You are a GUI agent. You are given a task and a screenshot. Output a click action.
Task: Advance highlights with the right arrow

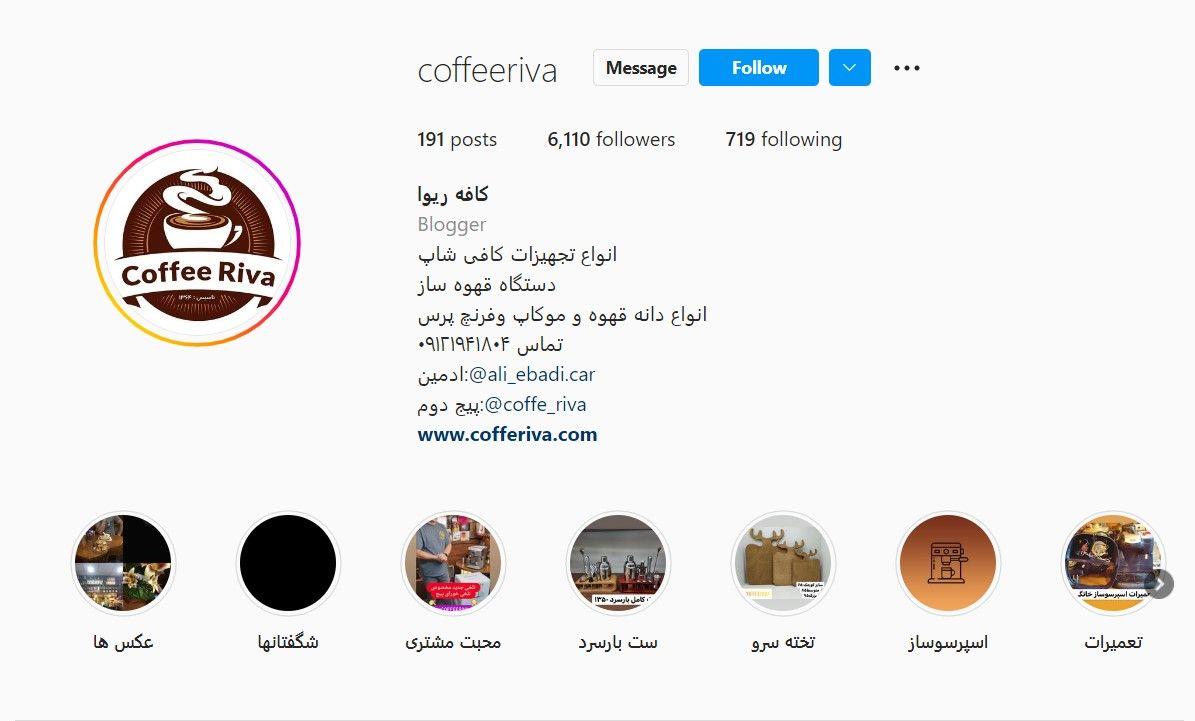[1159, 585]
